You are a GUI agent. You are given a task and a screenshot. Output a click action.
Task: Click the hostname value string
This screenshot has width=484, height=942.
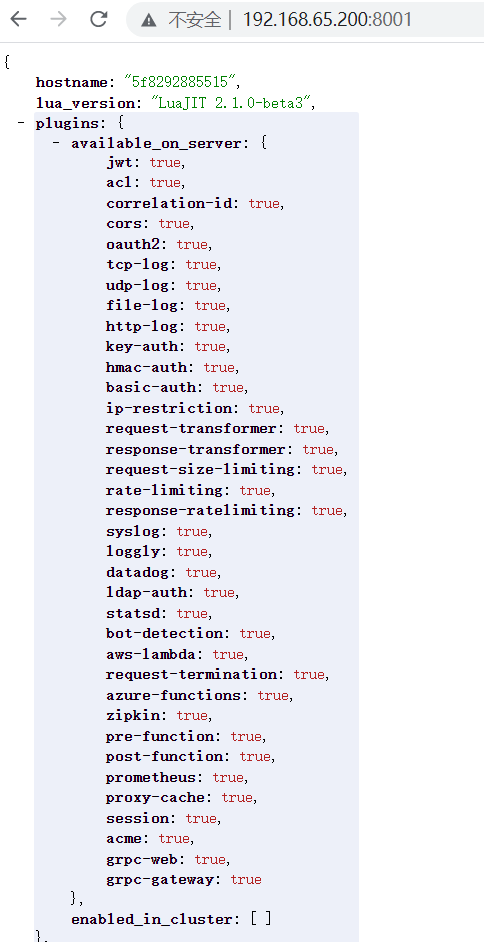coord(181,82)
